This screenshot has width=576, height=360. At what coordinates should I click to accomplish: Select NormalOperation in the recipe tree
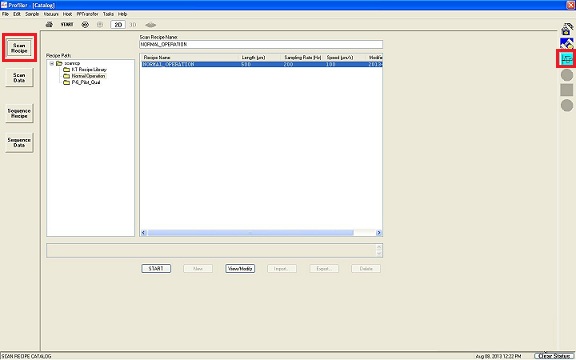click(x=89, y=76)
